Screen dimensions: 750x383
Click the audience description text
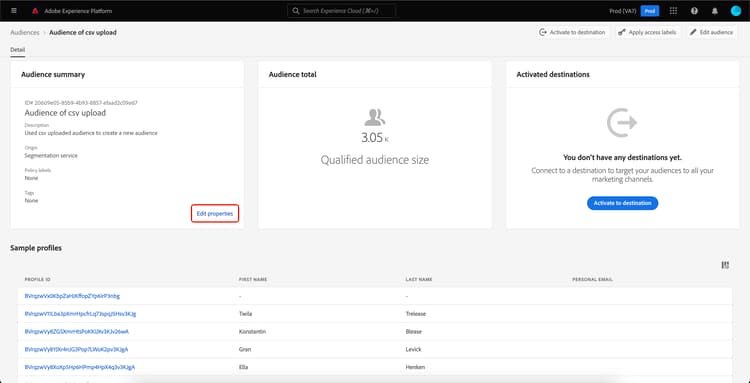91,133
